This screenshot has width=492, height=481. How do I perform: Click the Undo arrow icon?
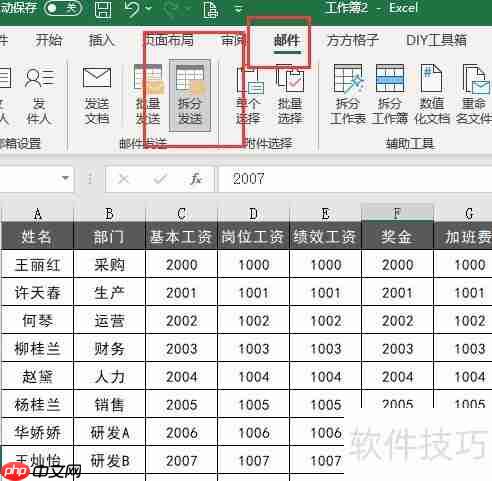[x=132, y=9]
